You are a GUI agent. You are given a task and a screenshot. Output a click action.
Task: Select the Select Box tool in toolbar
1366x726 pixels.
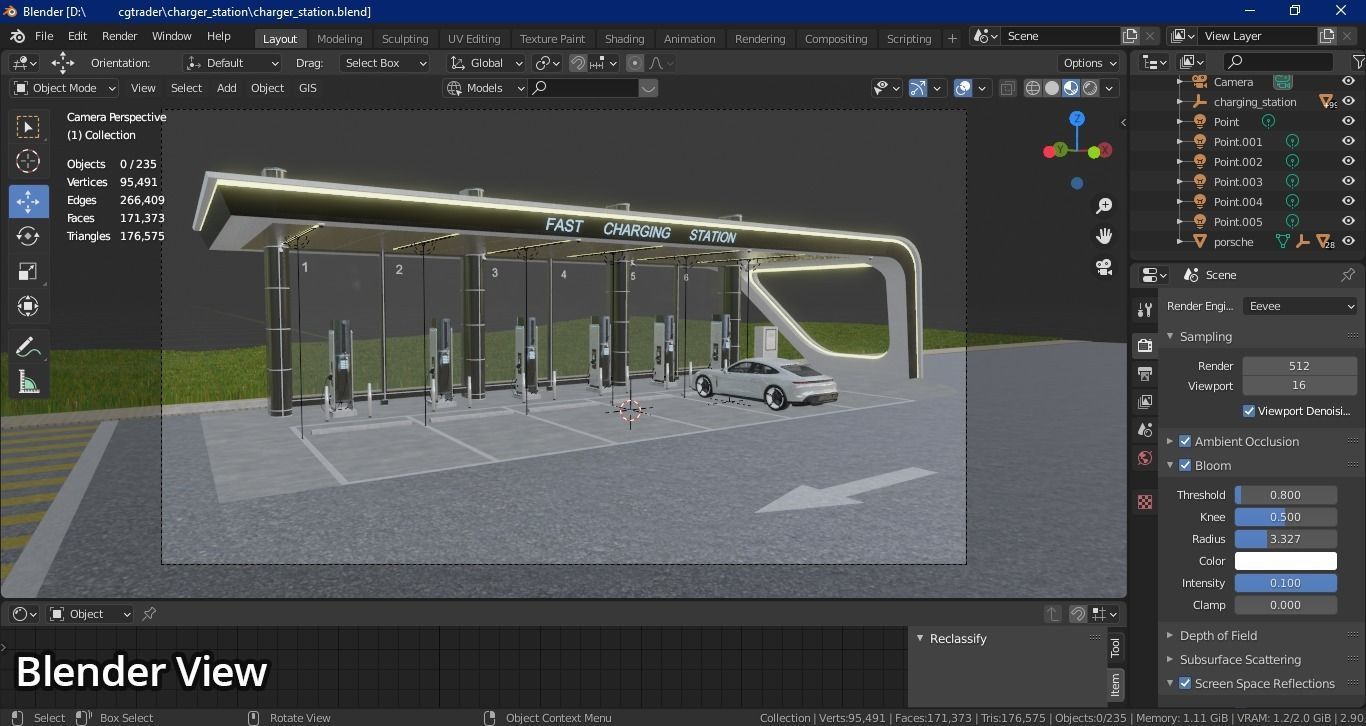click(28, 126)
